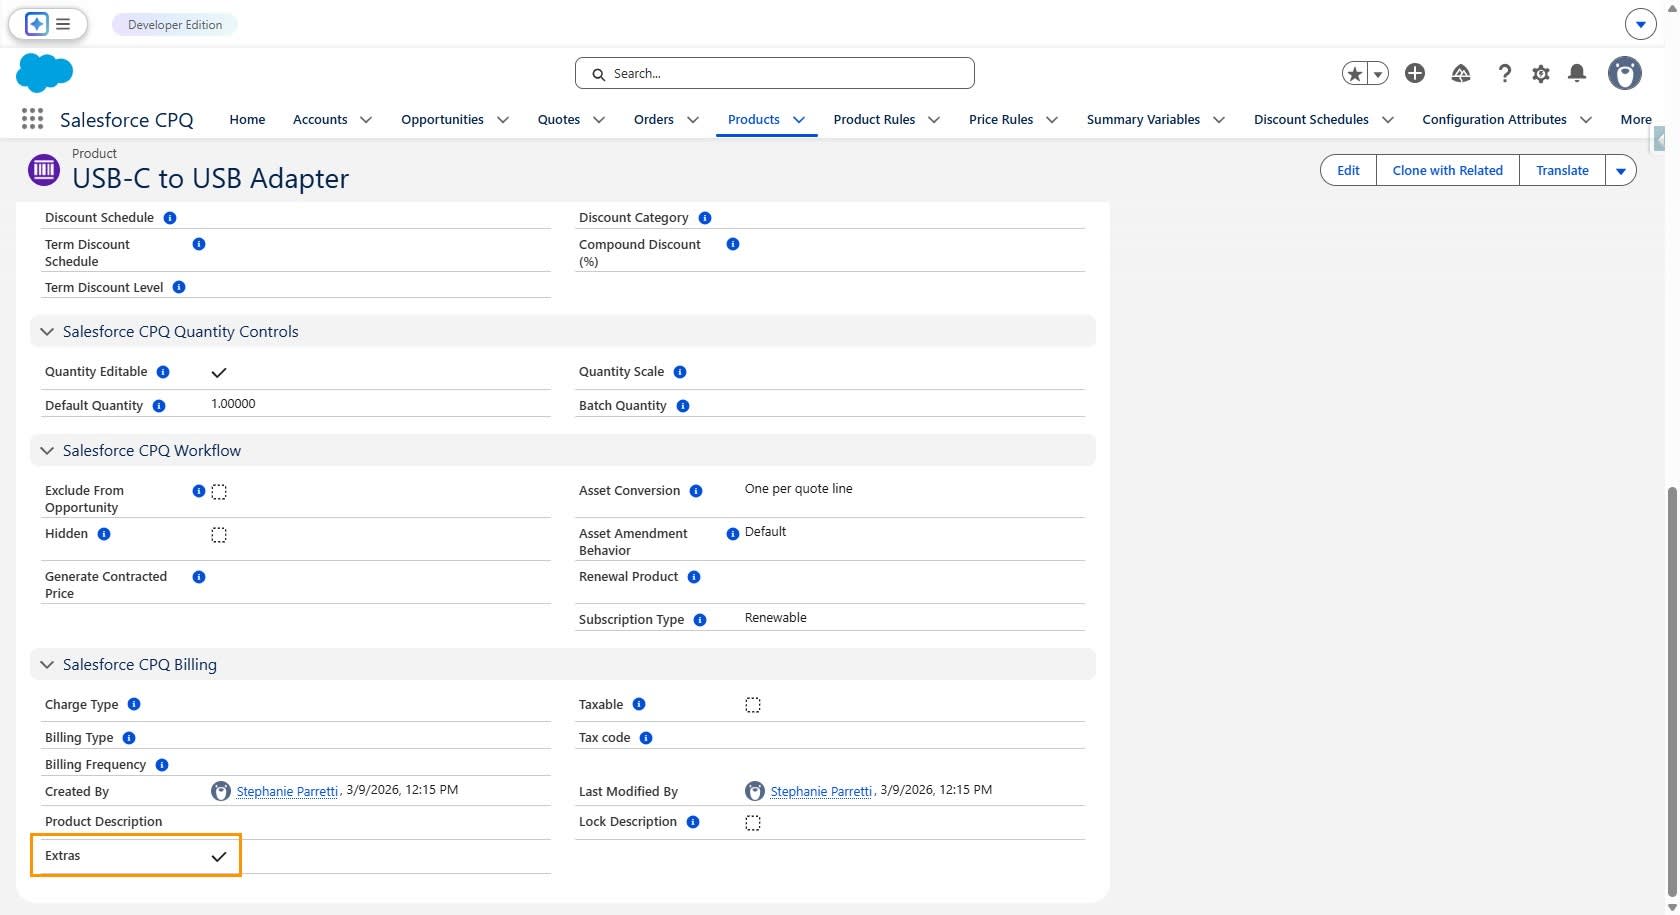Open the user profile avatar

coord(1625,73)
